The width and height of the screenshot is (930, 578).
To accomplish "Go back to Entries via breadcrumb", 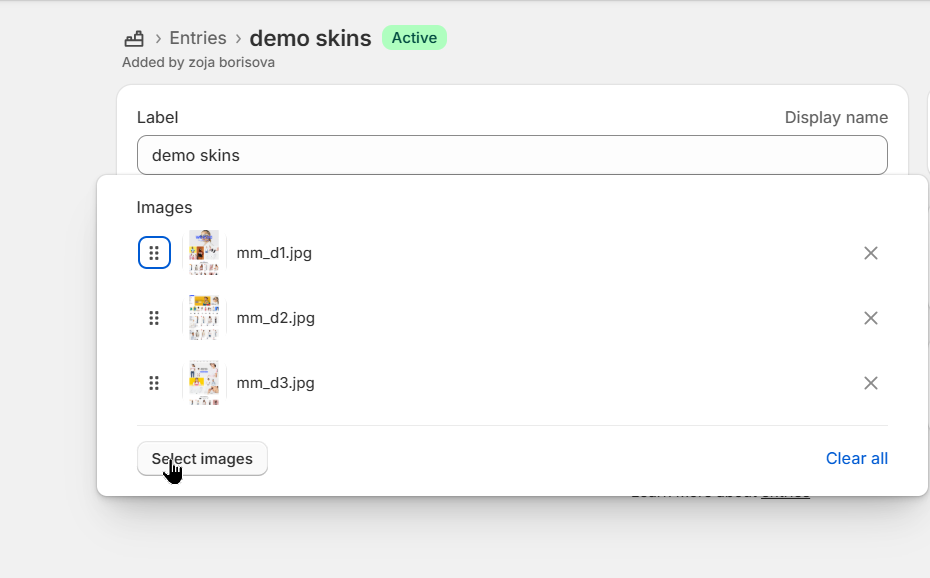I will [198, 38].
